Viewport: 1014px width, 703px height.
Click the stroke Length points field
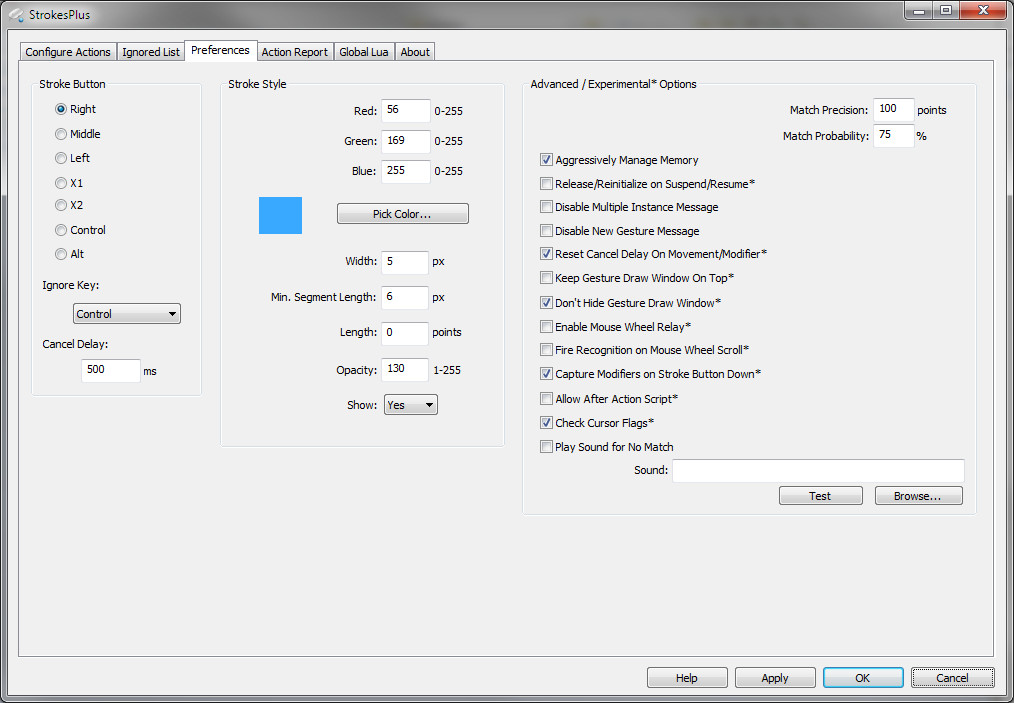pos(404,332)
